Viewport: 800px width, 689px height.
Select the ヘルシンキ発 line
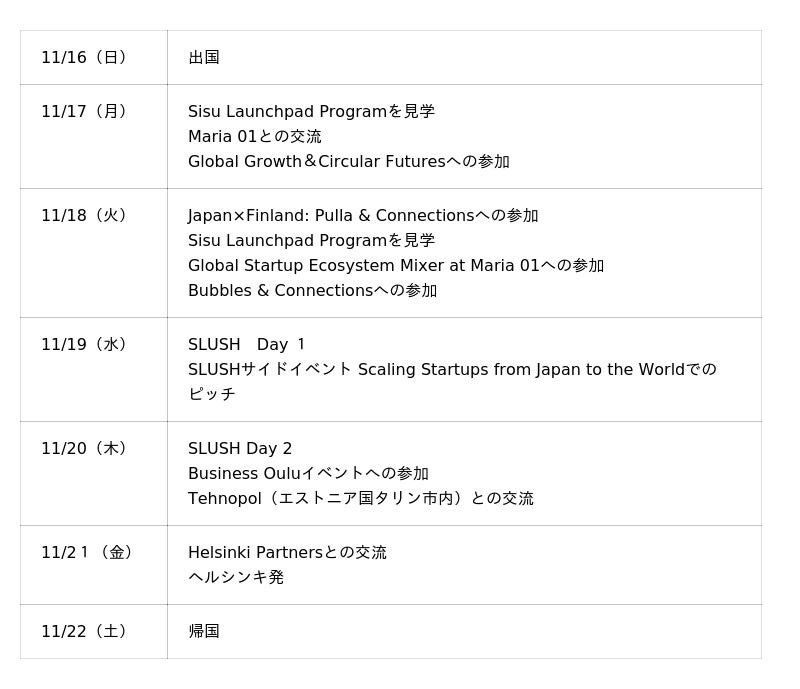pos(236,578)
